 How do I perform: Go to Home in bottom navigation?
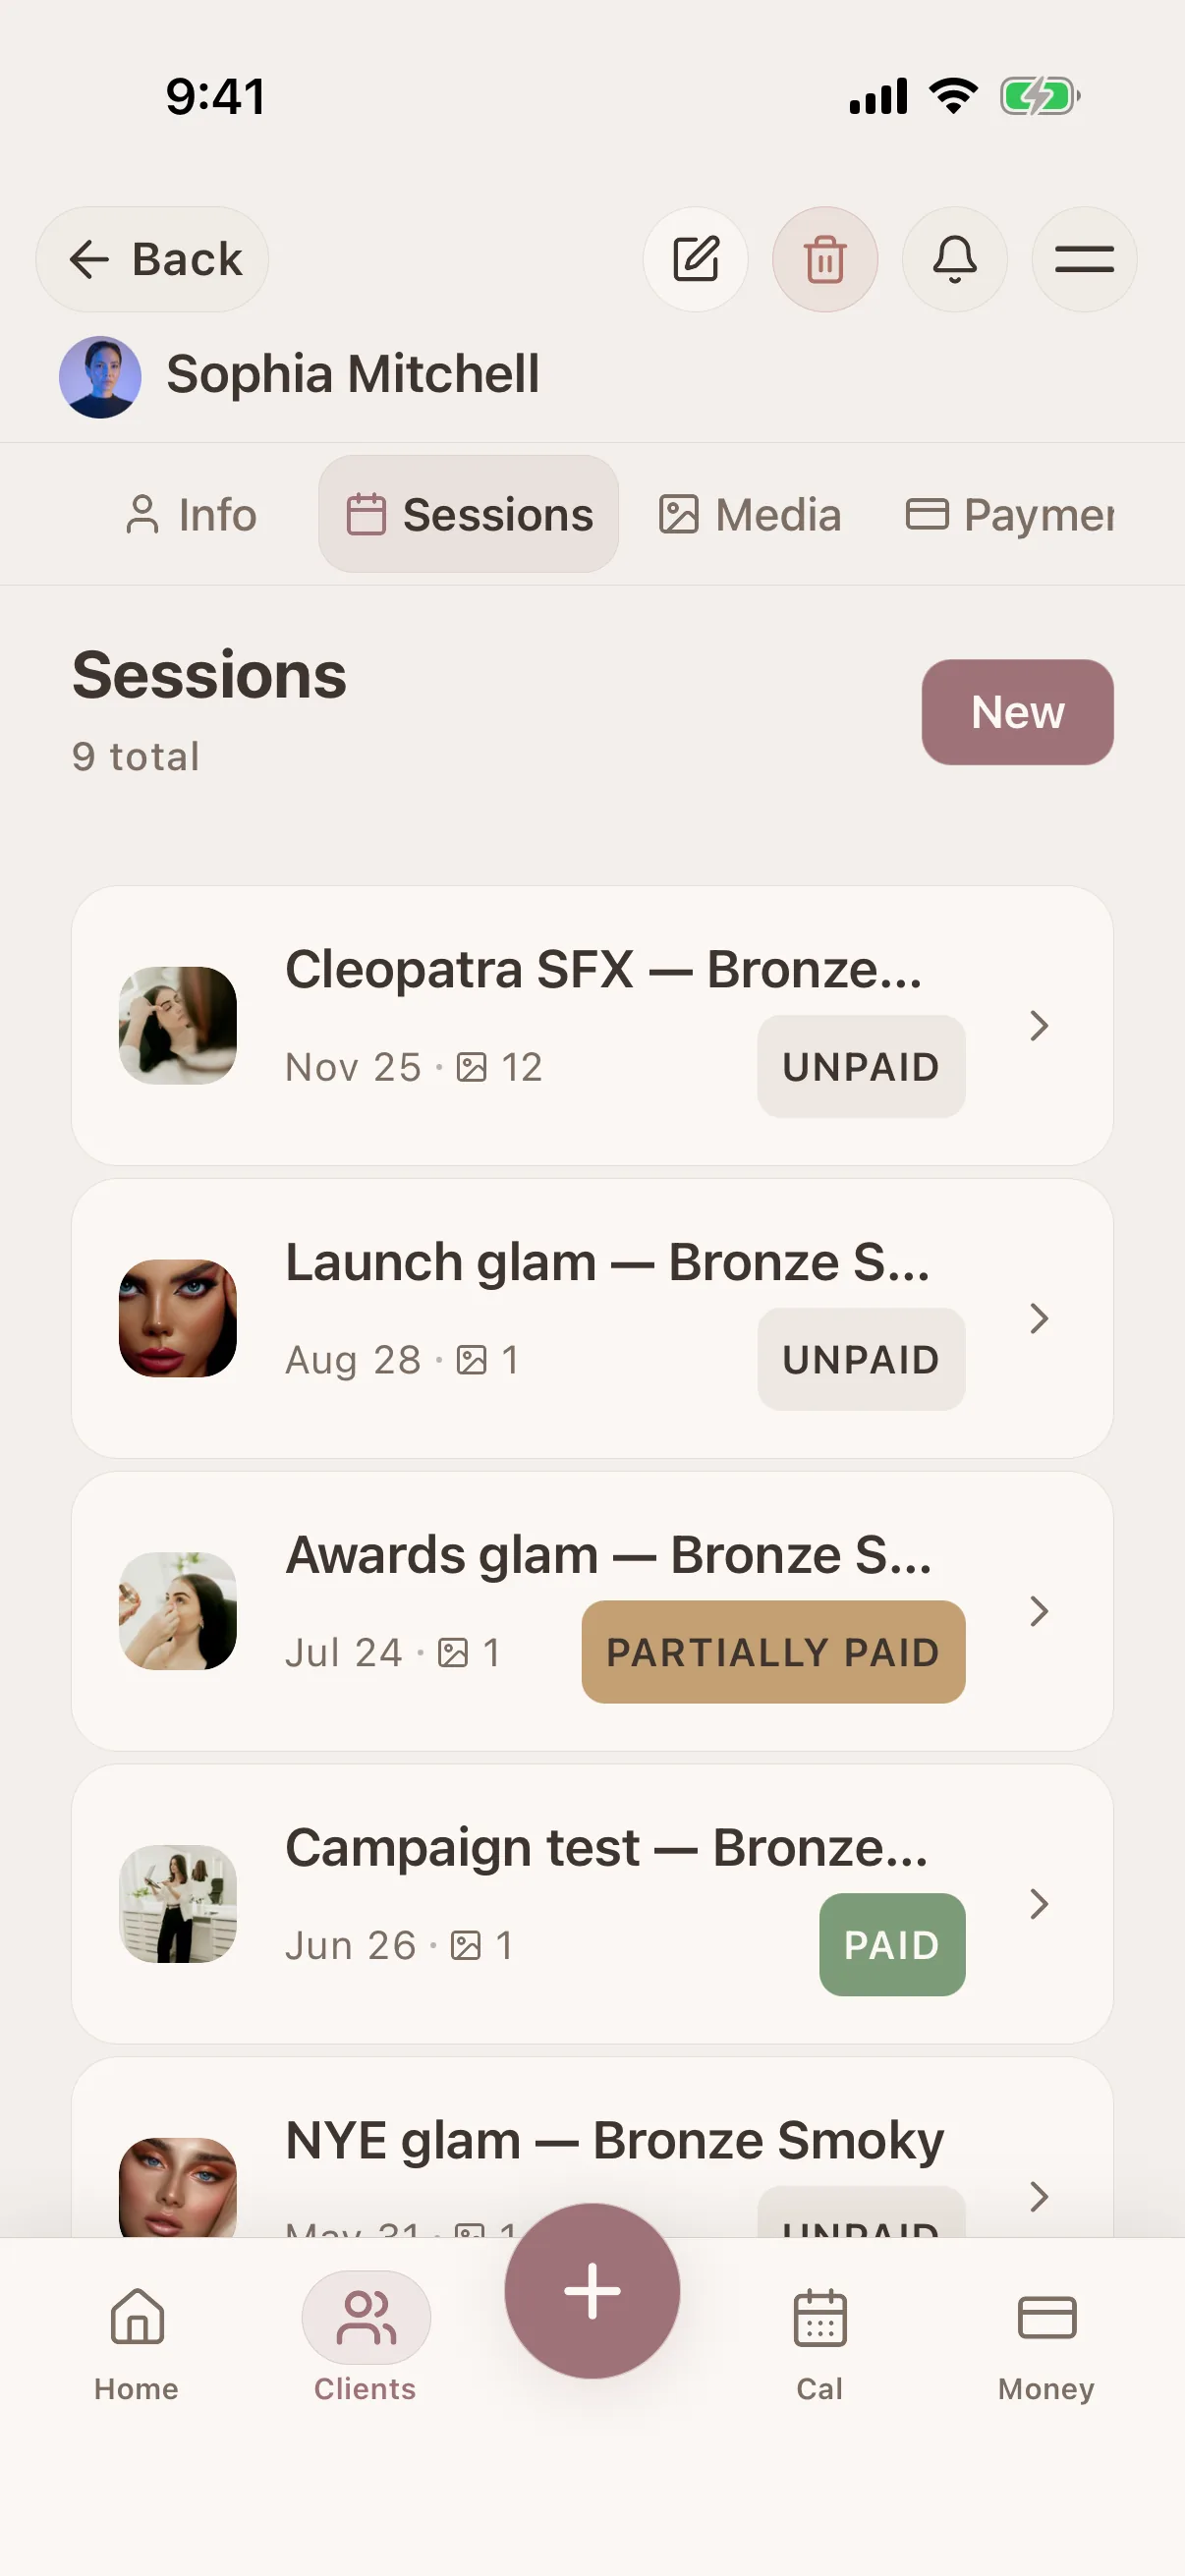tap(137, 2343)
